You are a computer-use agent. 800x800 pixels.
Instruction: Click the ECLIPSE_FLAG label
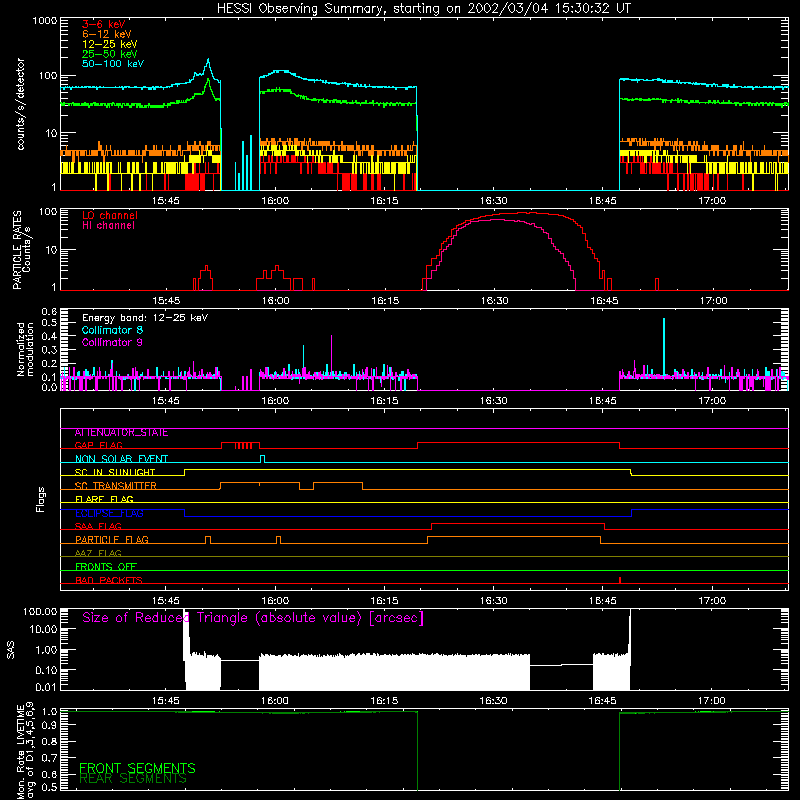pos(109,513)
